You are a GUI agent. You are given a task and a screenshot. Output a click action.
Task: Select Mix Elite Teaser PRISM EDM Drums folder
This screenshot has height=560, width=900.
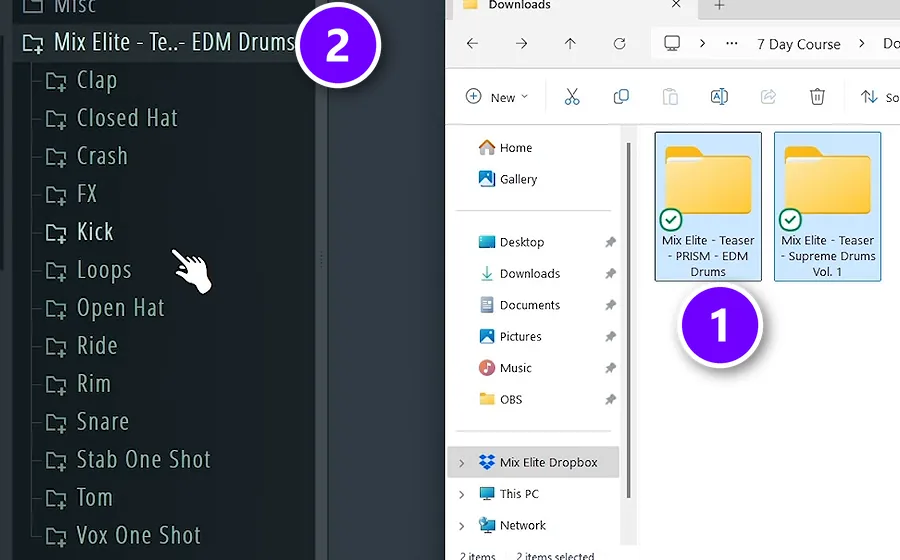coord(708,207)
